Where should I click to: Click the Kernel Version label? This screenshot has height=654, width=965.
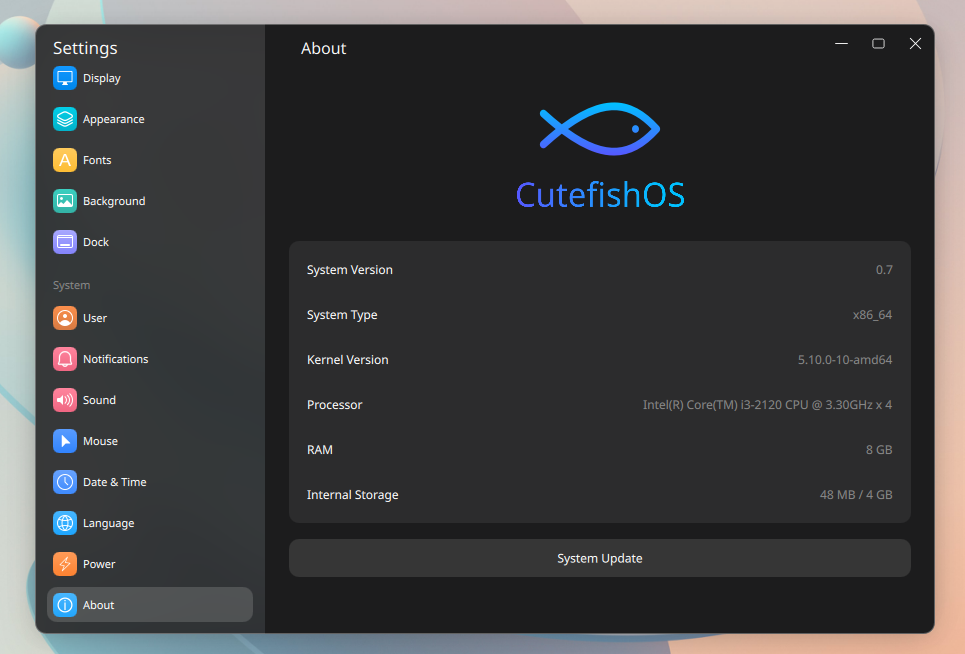point(348,360)
